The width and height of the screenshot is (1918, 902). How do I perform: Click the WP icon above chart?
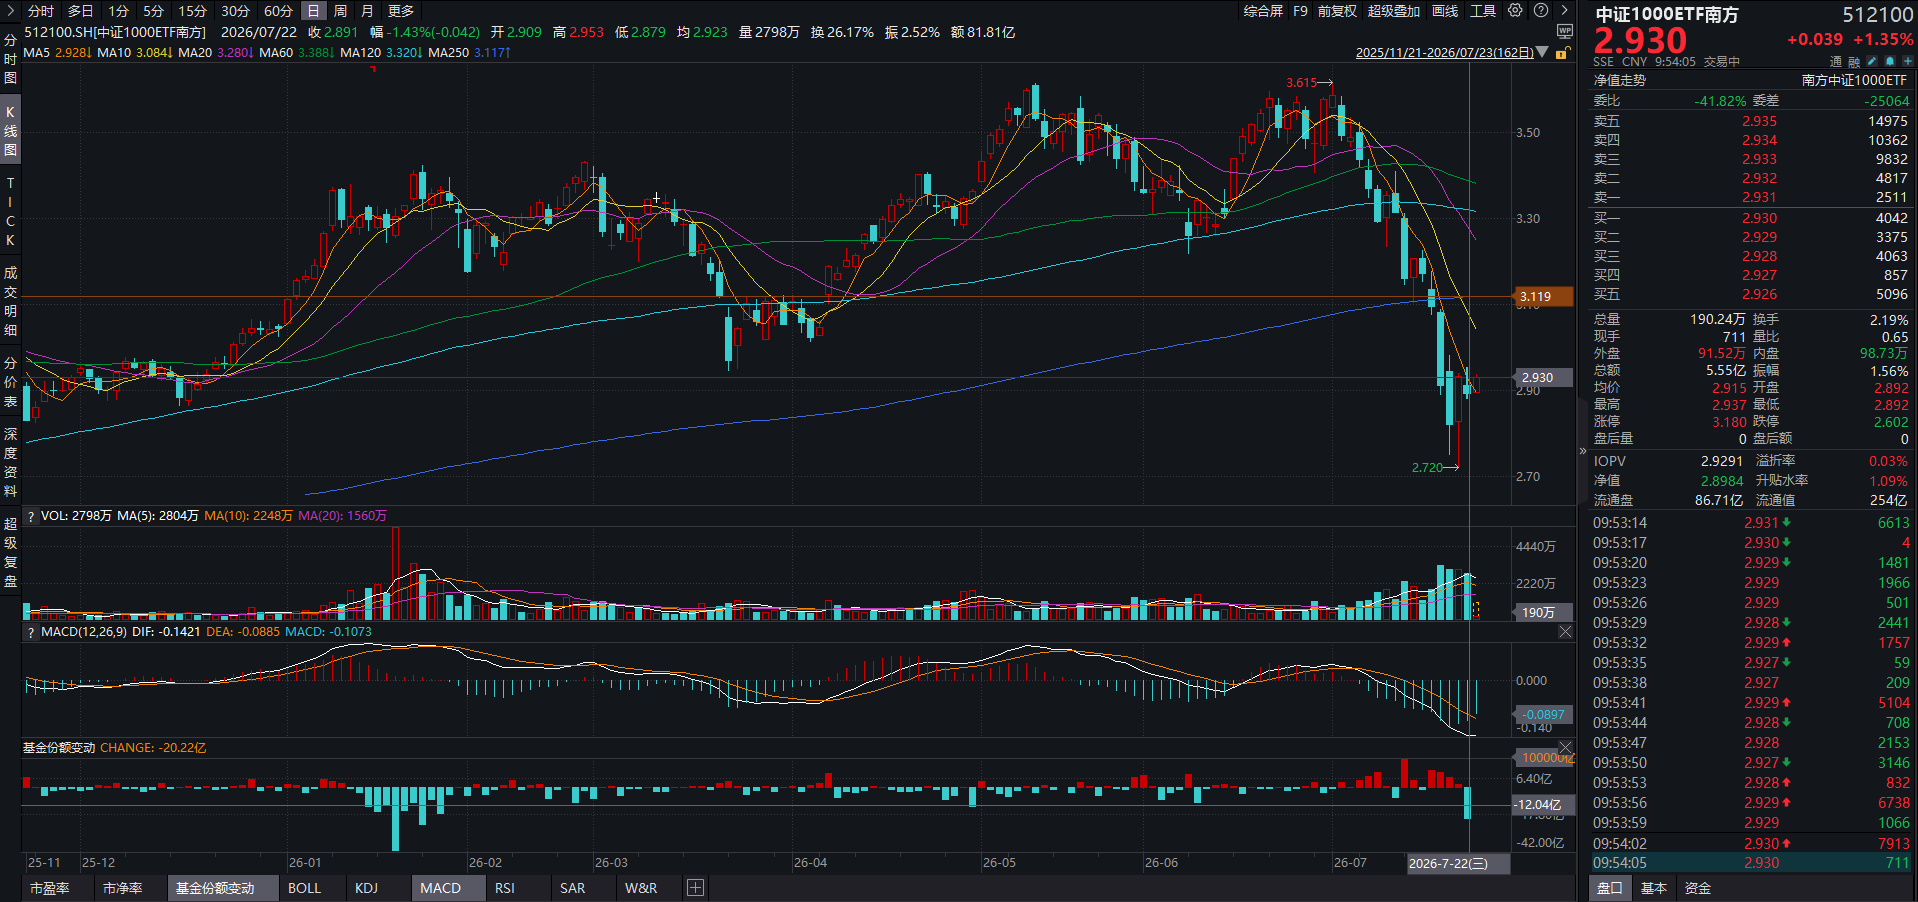tap(1565, 32)
